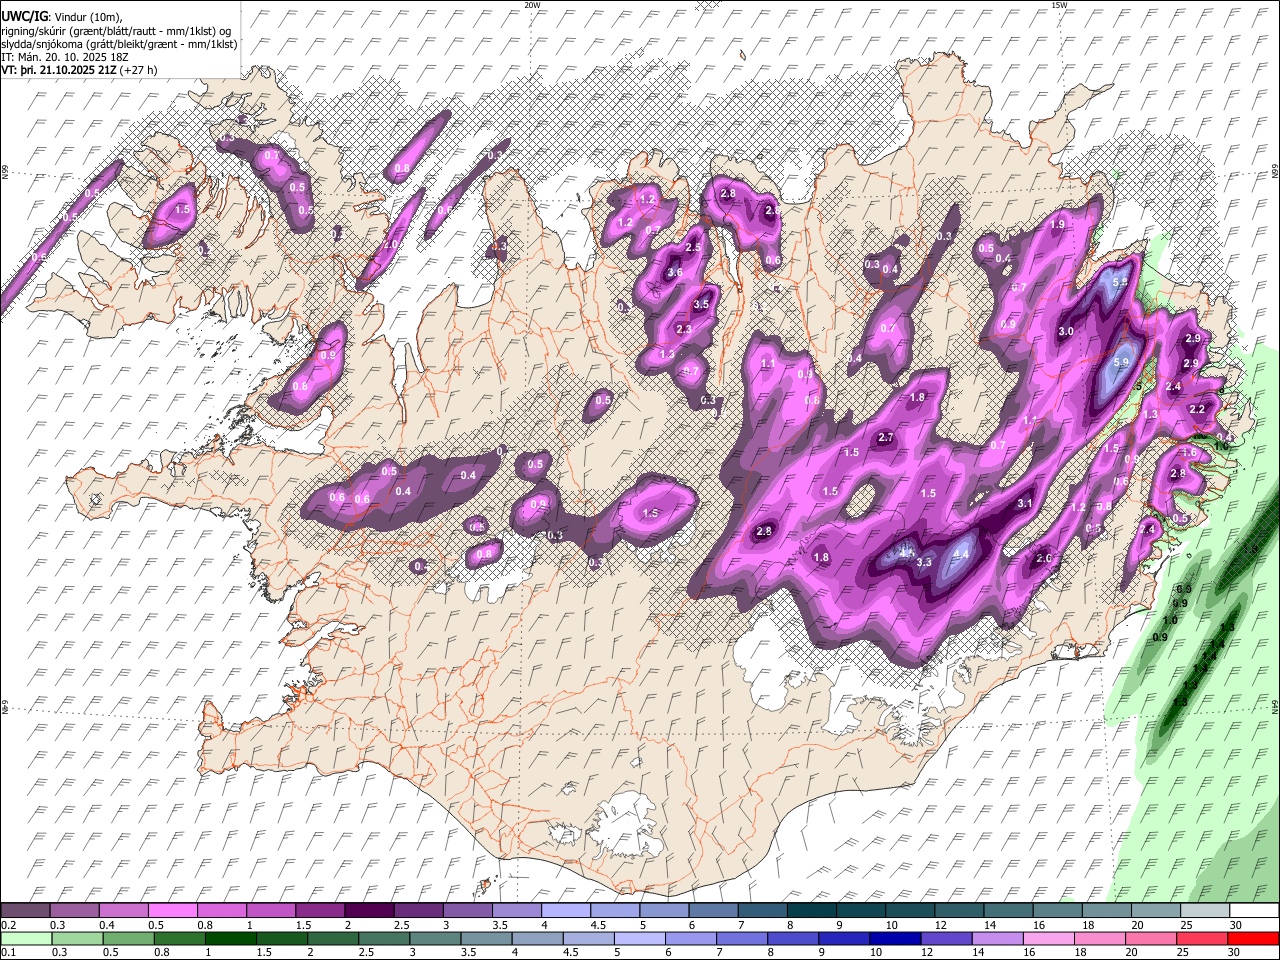
Task: Click the '0.2' label starting the snow scale
Action: point(8,926)
